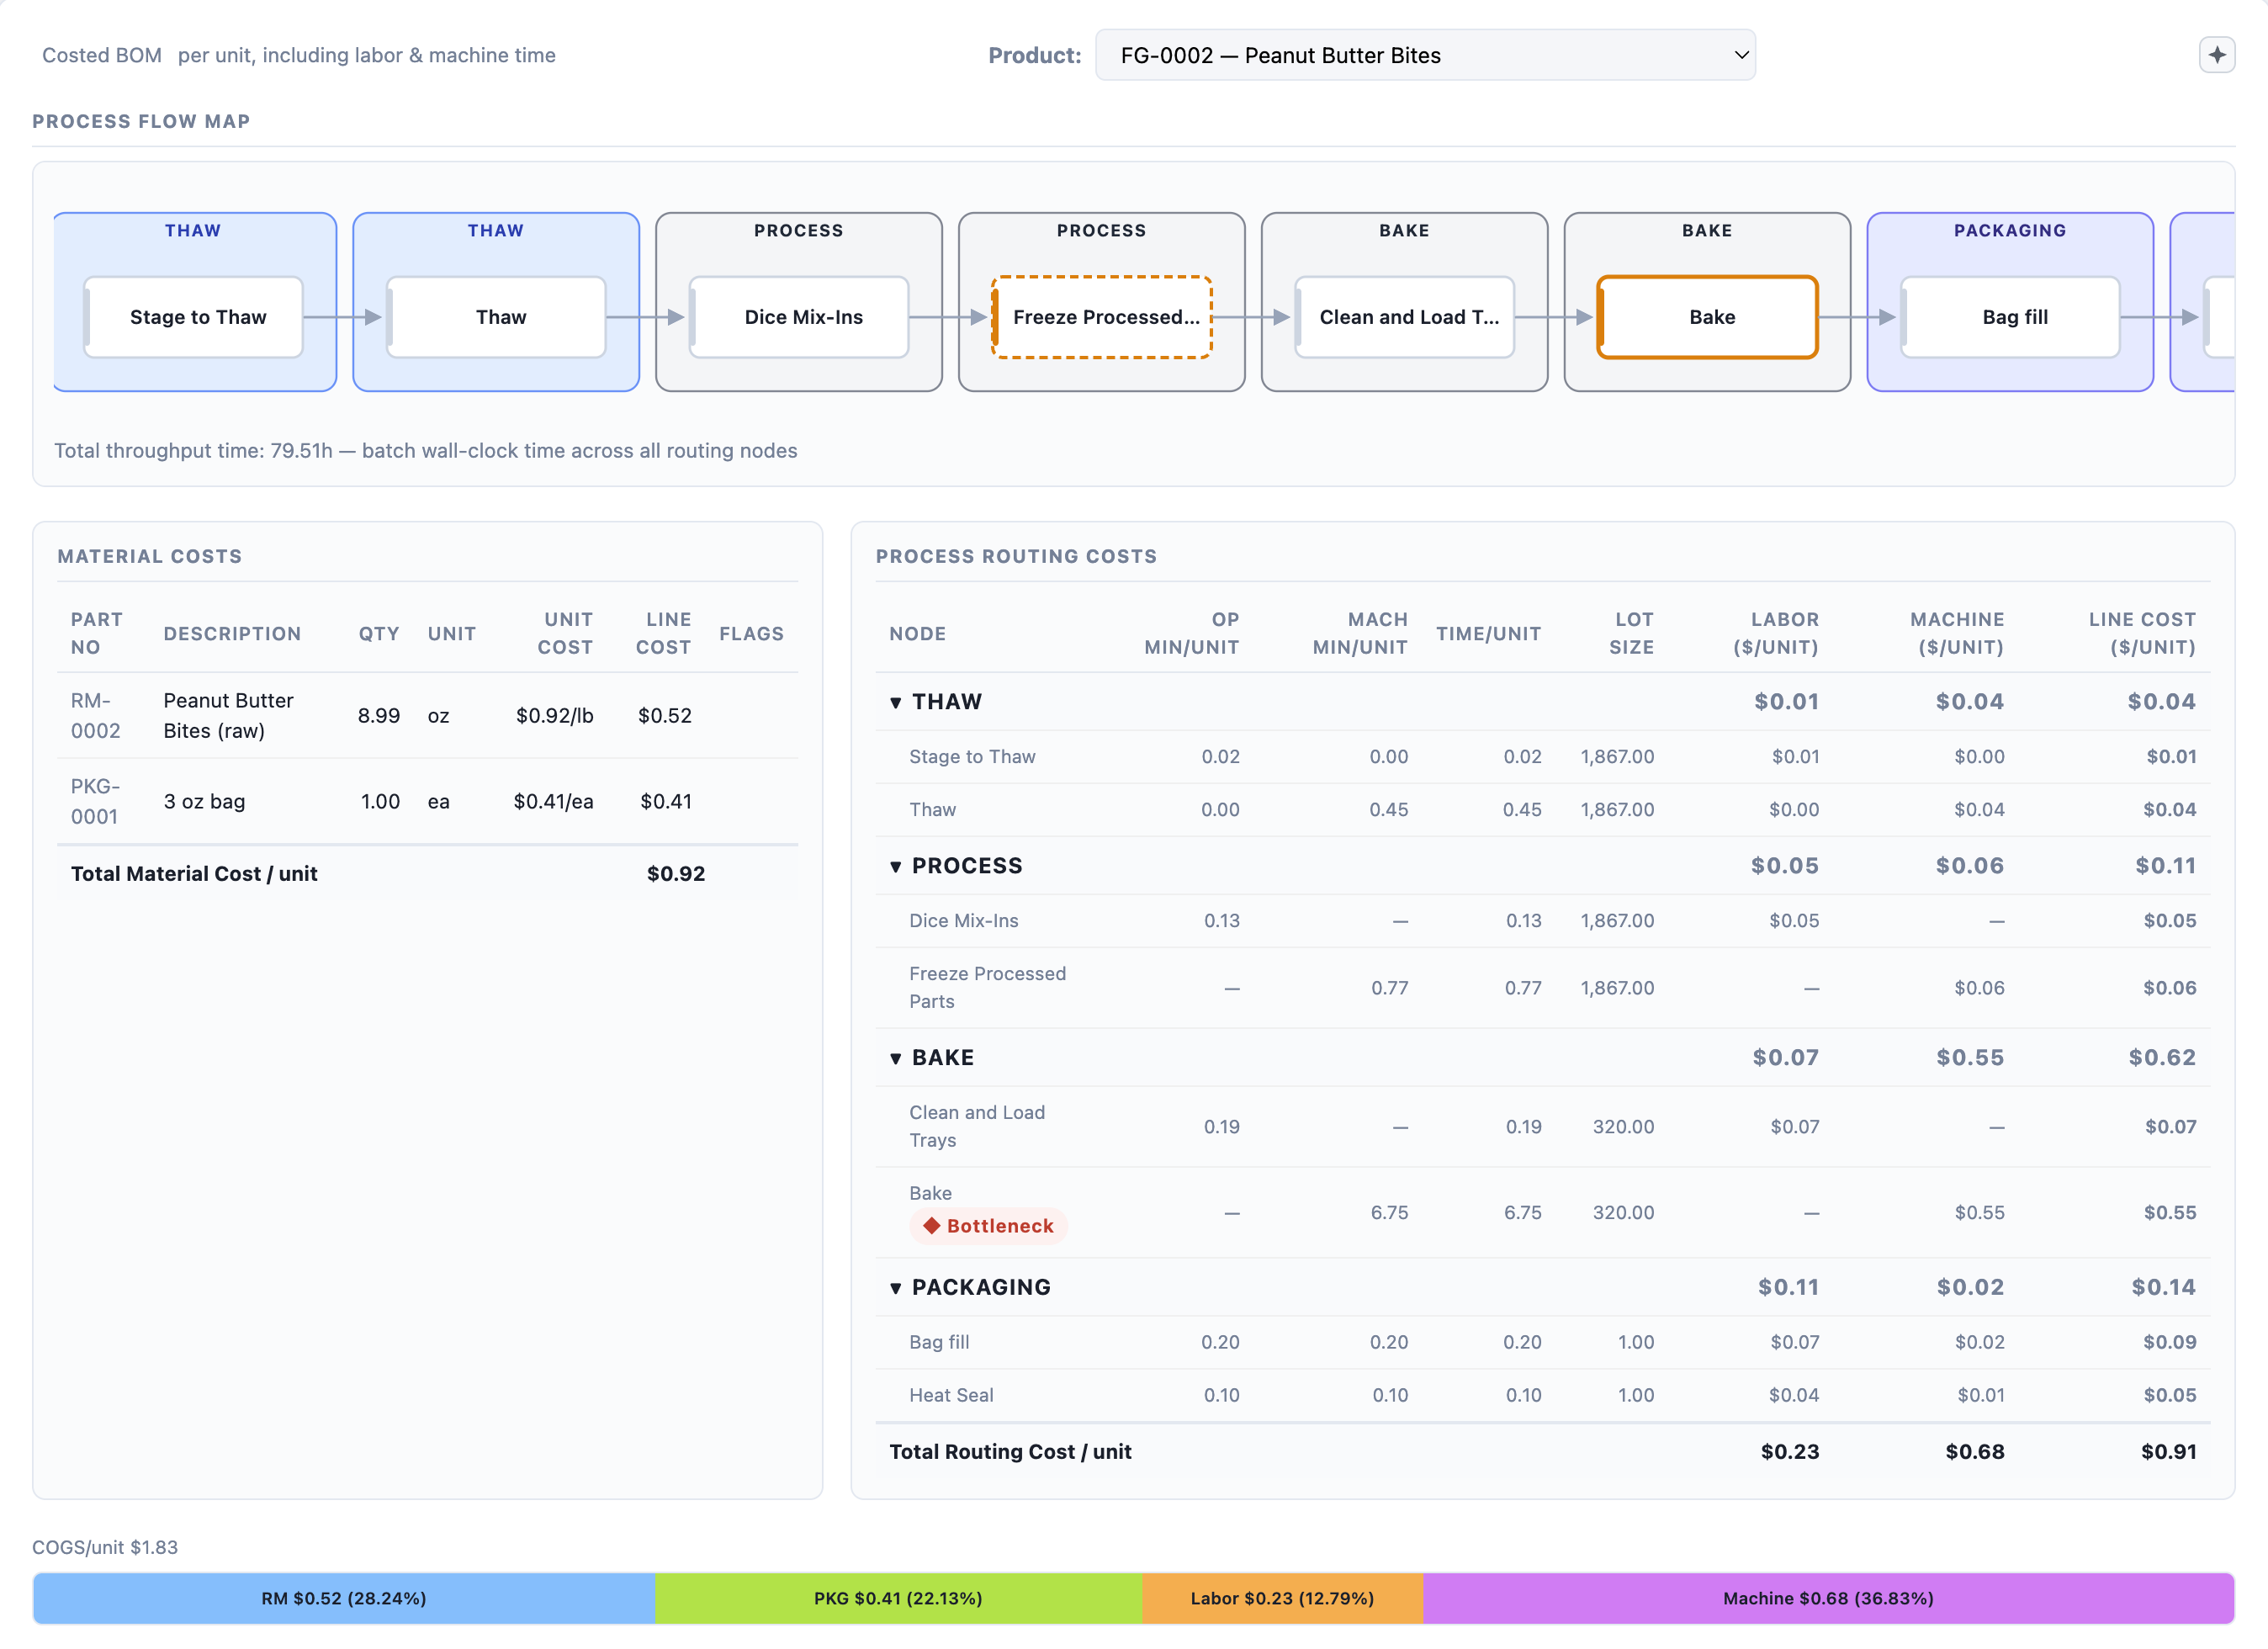This screenshot has width=2268, height=1649.
Task: Click the Machine $0.68 purple bar segment
Action: pyautogui.click(x=1828, y=1598)
